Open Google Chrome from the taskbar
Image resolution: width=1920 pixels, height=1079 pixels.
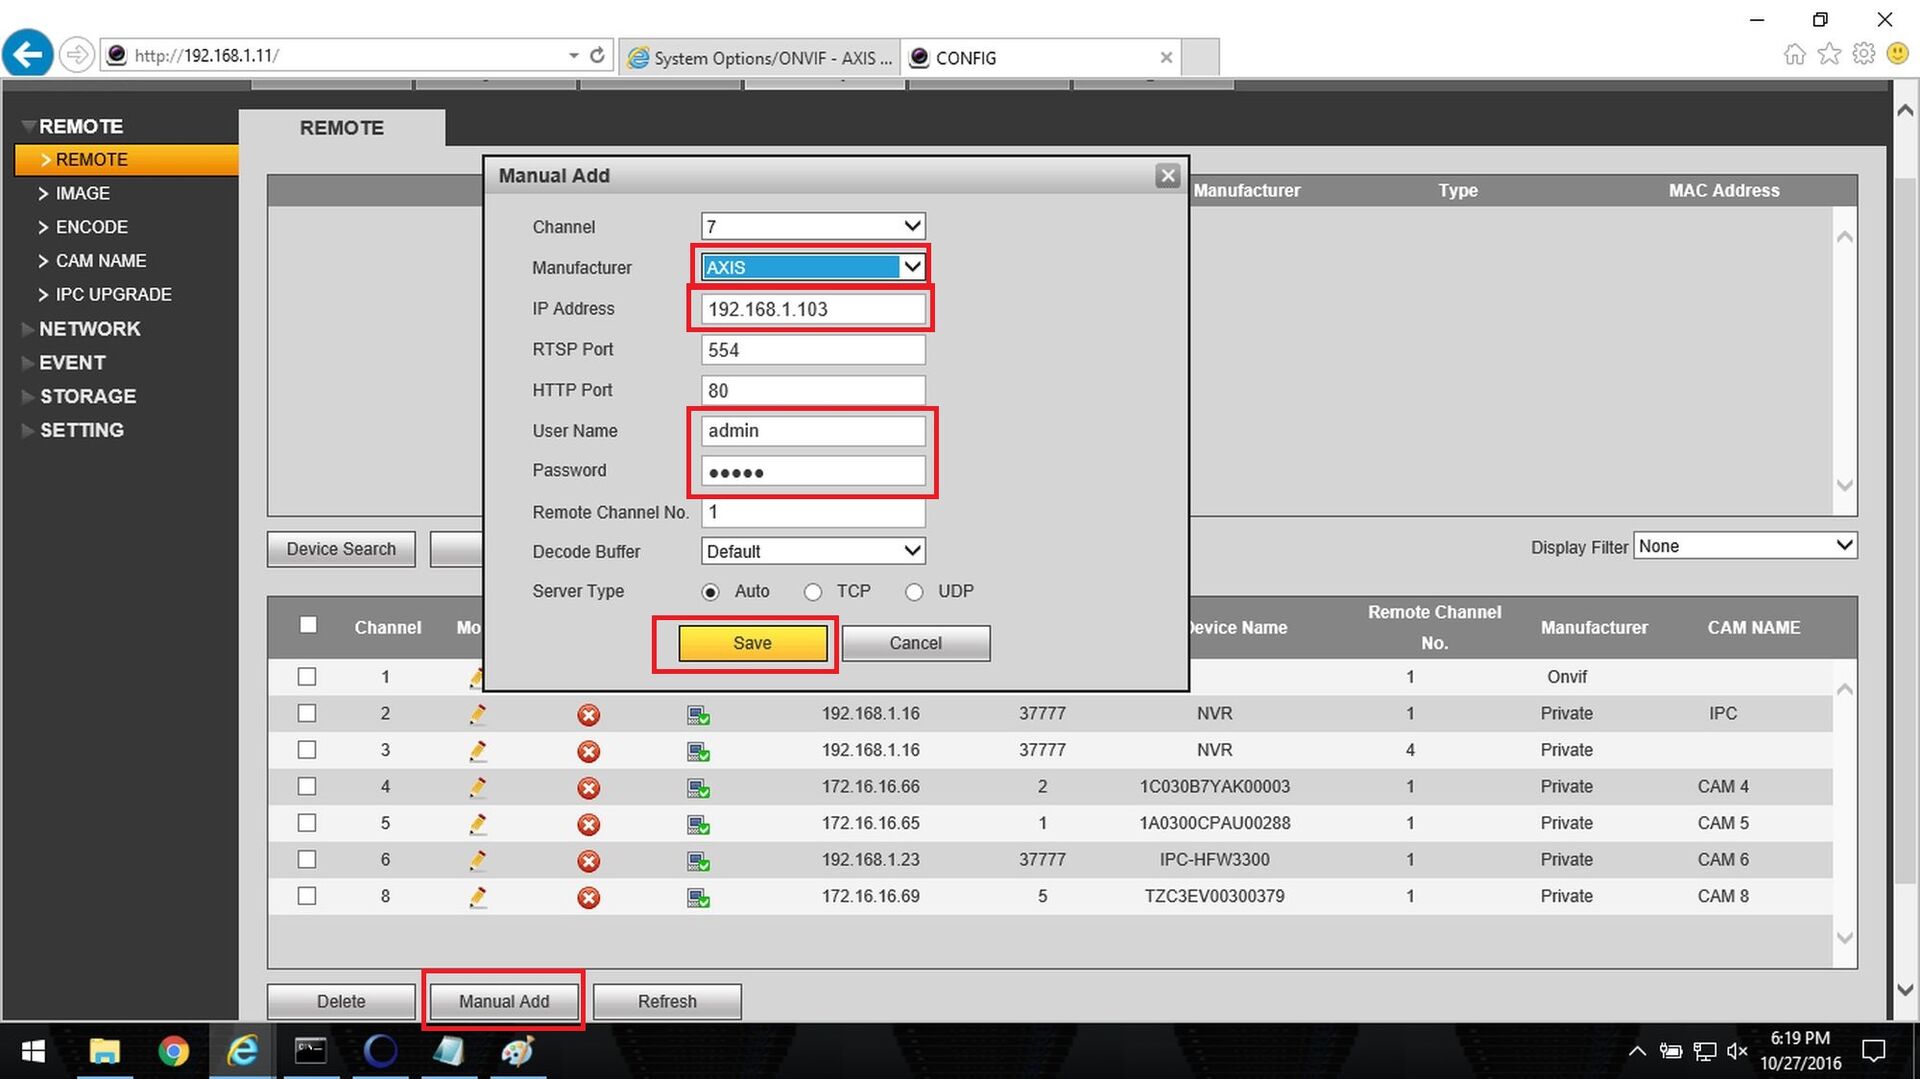(173, 1051)
